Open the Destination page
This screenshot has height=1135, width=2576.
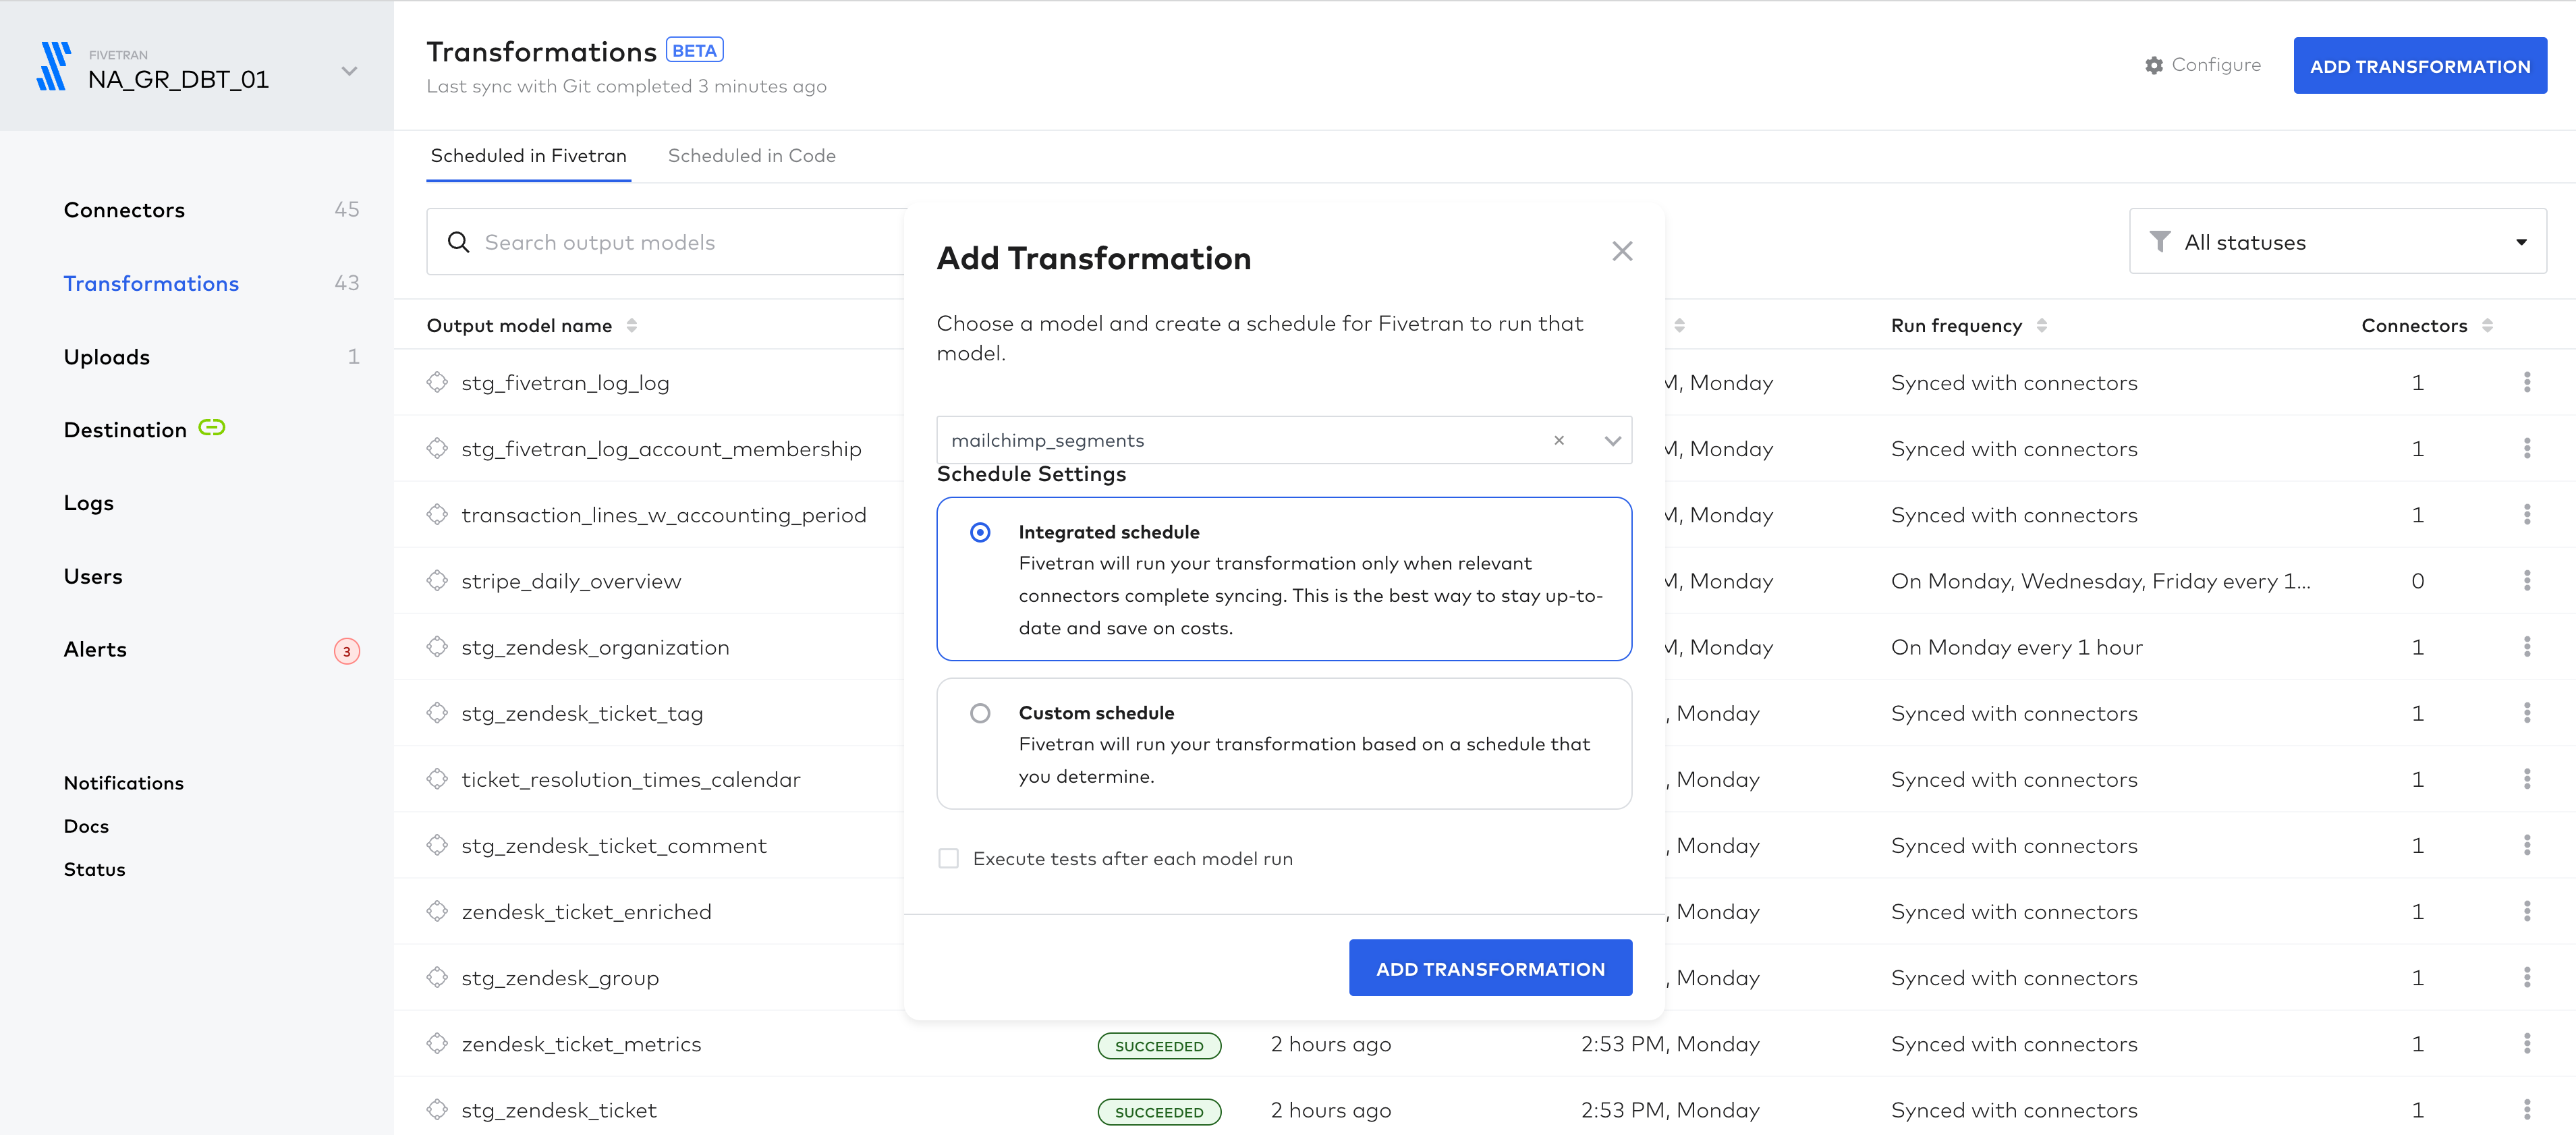tap(125, 430)
